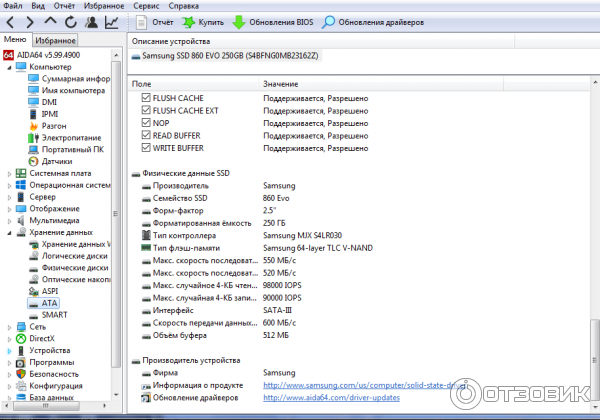Expand the Отображение tree node

click(9, 209)
